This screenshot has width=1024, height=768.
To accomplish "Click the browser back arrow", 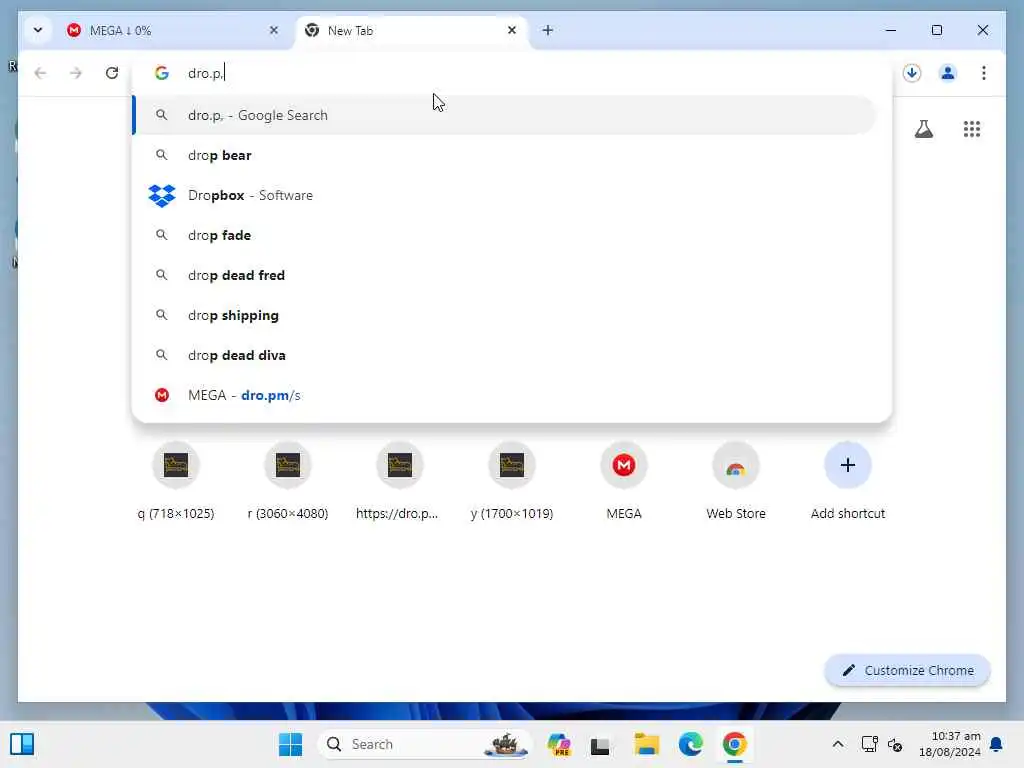I will tap(40, 73).
